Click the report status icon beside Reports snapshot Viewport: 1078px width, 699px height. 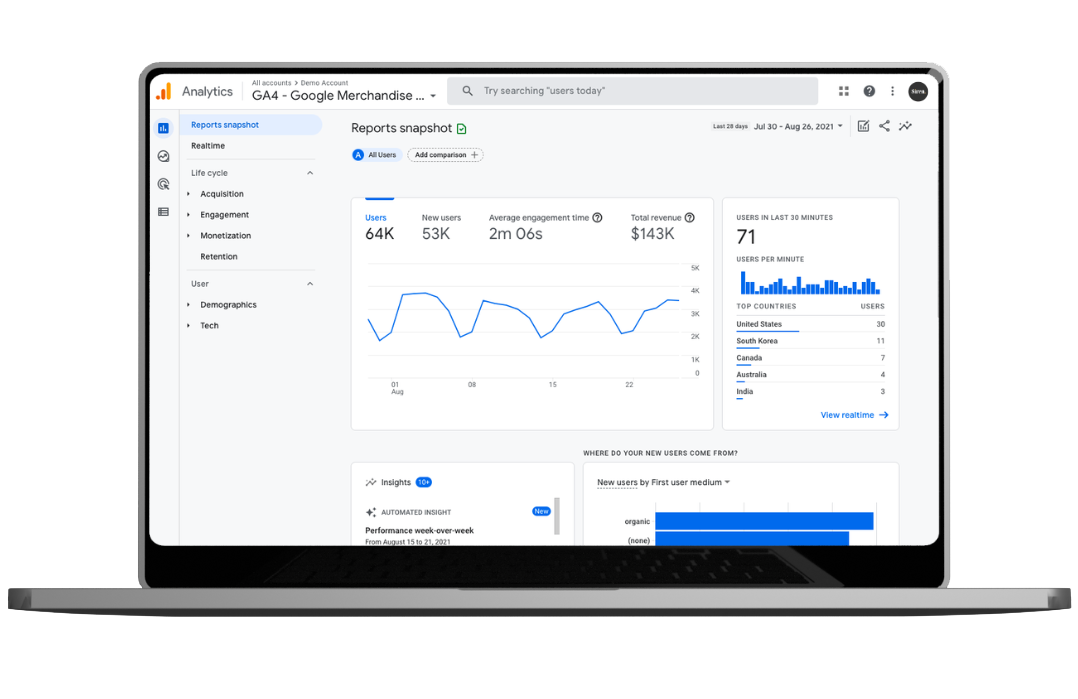tap(461, 129)
